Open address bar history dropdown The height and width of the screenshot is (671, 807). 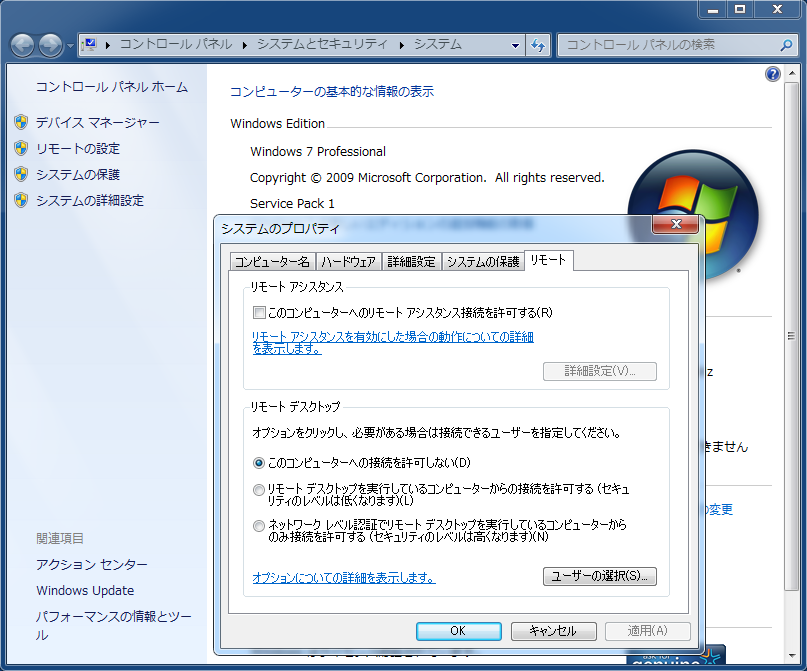pyautogui.click(x=515, y=45)
